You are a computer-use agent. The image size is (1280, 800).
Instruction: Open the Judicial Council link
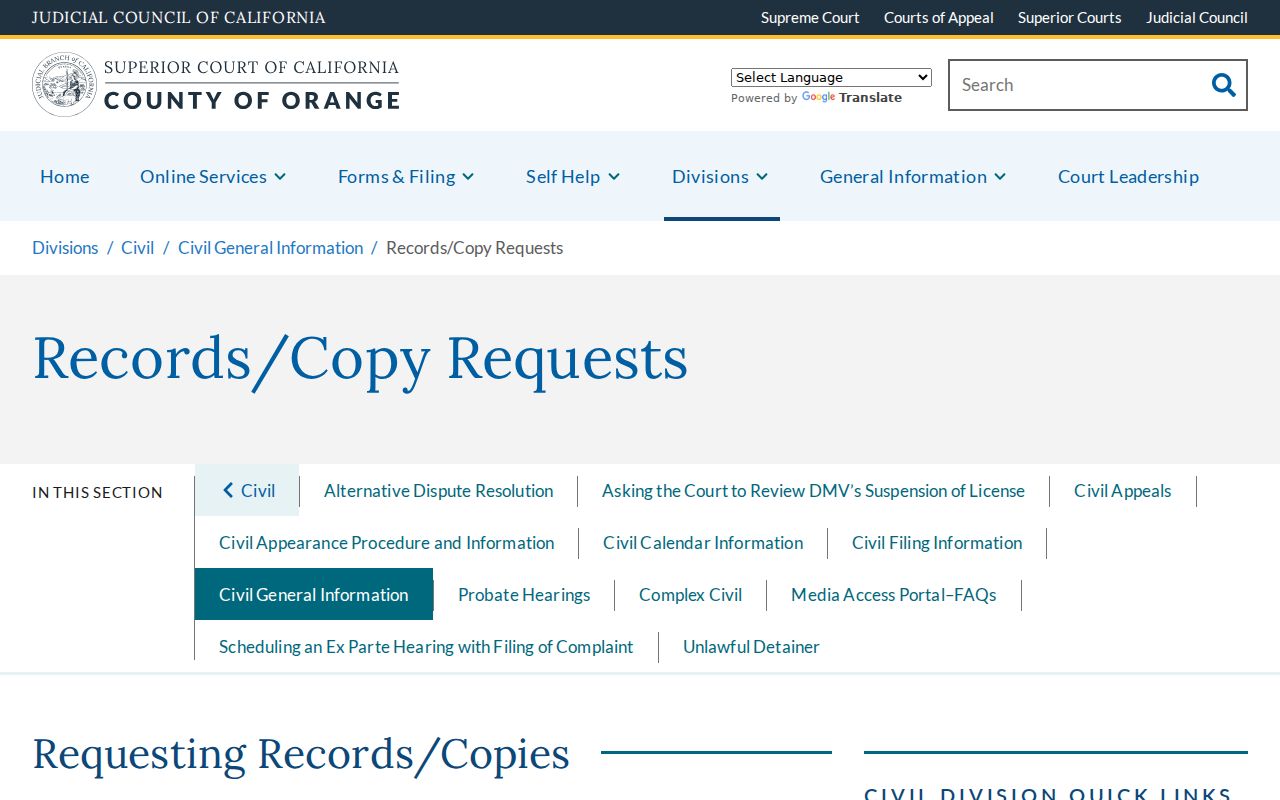(x=1197, y=18)
